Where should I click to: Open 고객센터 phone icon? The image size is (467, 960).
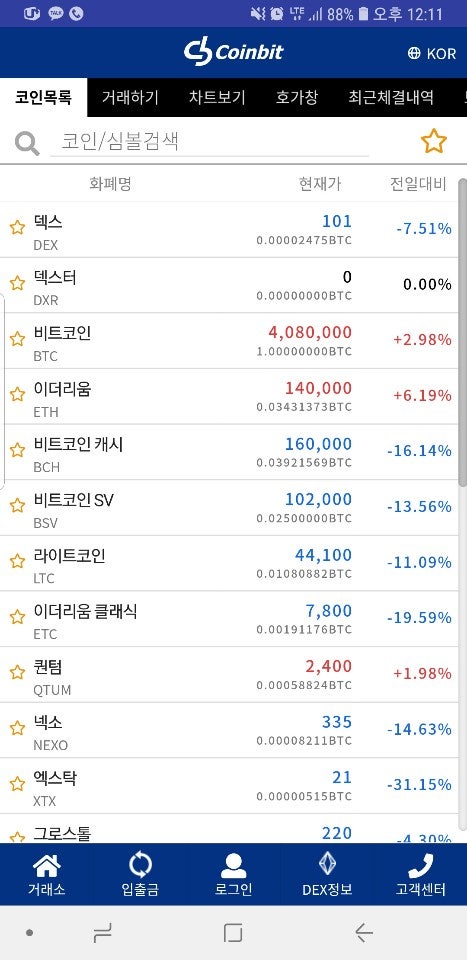tap(420, 866)
